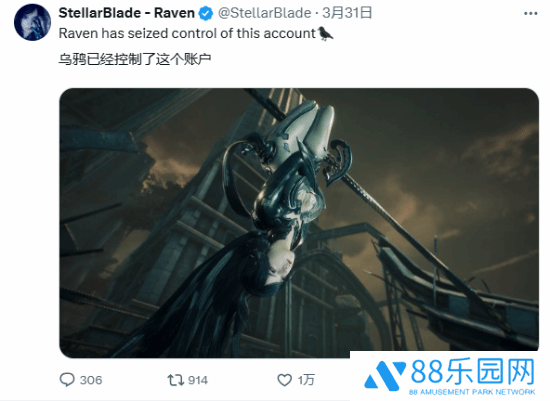Image resolution: width=550 pixels, height=401 pixels.
Task: Click the 88 Amusement Park Network caption
Action: click(x=472, y=392)
